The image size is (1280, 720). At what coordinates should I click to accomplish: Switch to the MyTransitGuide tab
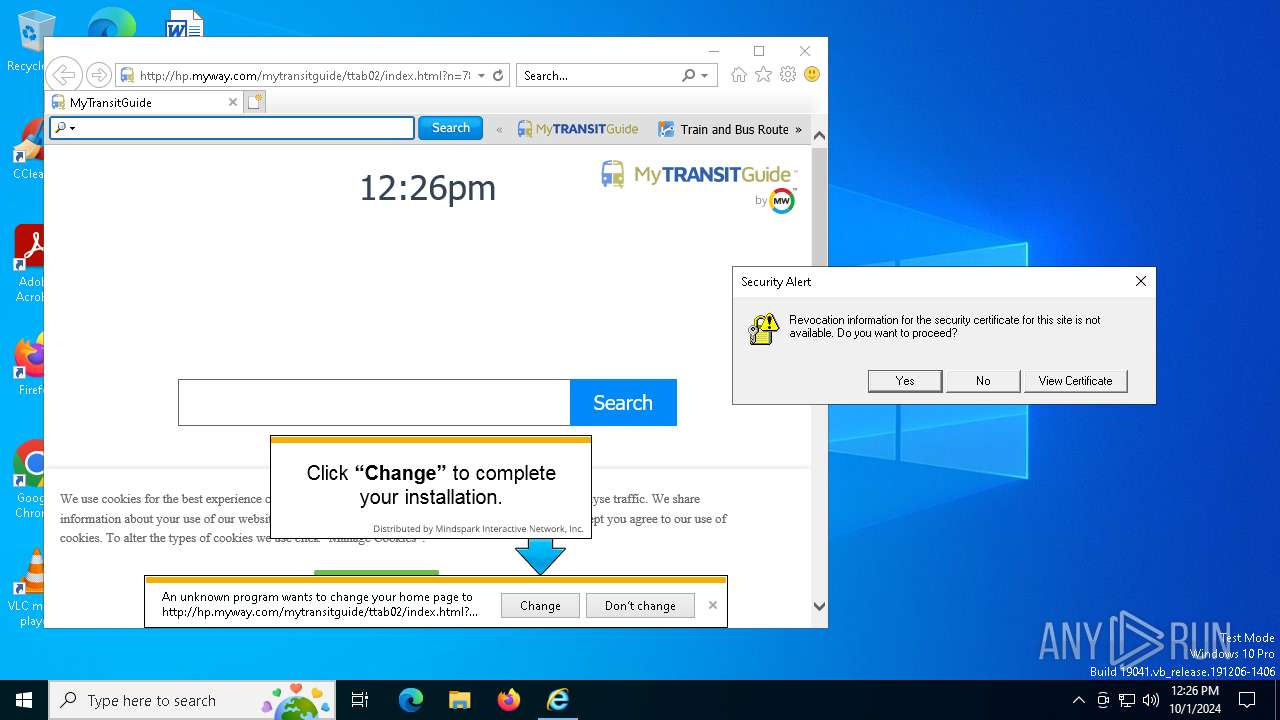coord(145,102)
